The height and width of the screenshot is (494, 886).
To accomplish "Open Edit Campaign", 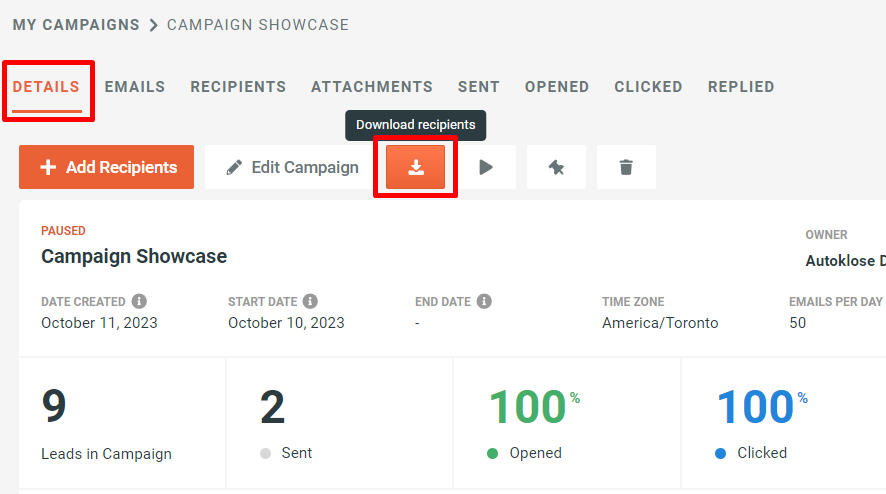I will [x=292, y=167].
